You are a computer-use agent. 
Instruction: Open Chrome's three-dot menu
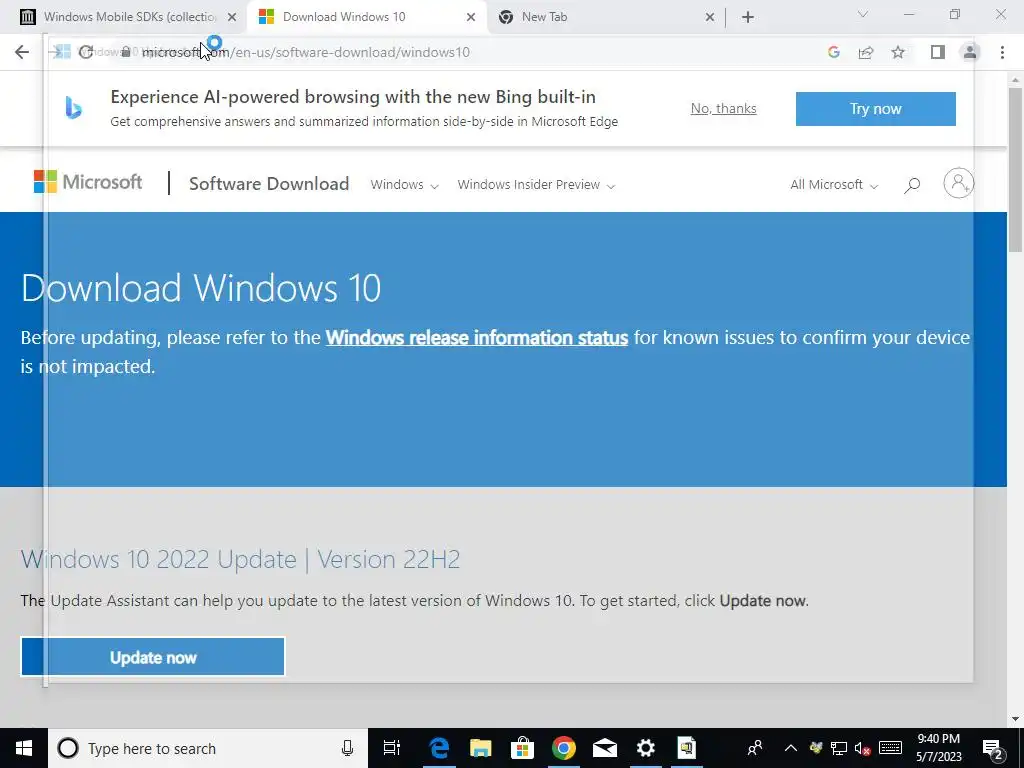[1002, 52]
